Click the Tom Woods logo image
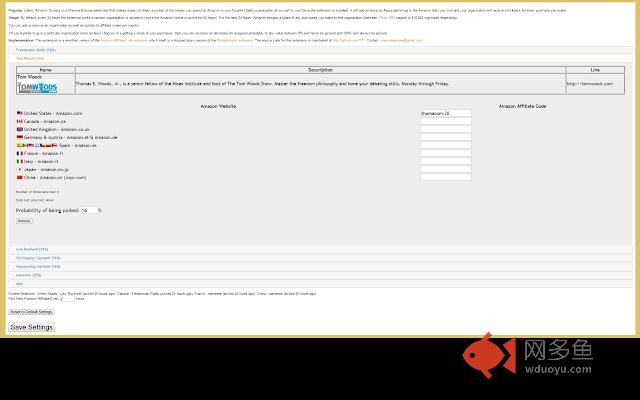Screen dimensions: 640x400 pos(37,87)
